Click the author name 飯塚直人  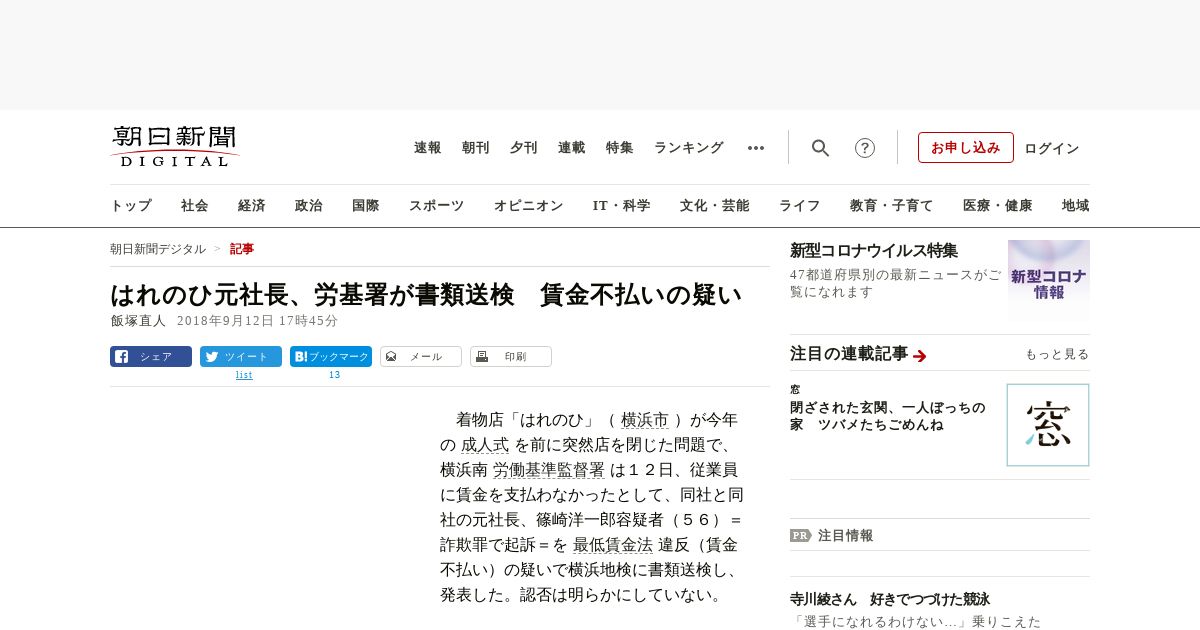pos(138,321)
